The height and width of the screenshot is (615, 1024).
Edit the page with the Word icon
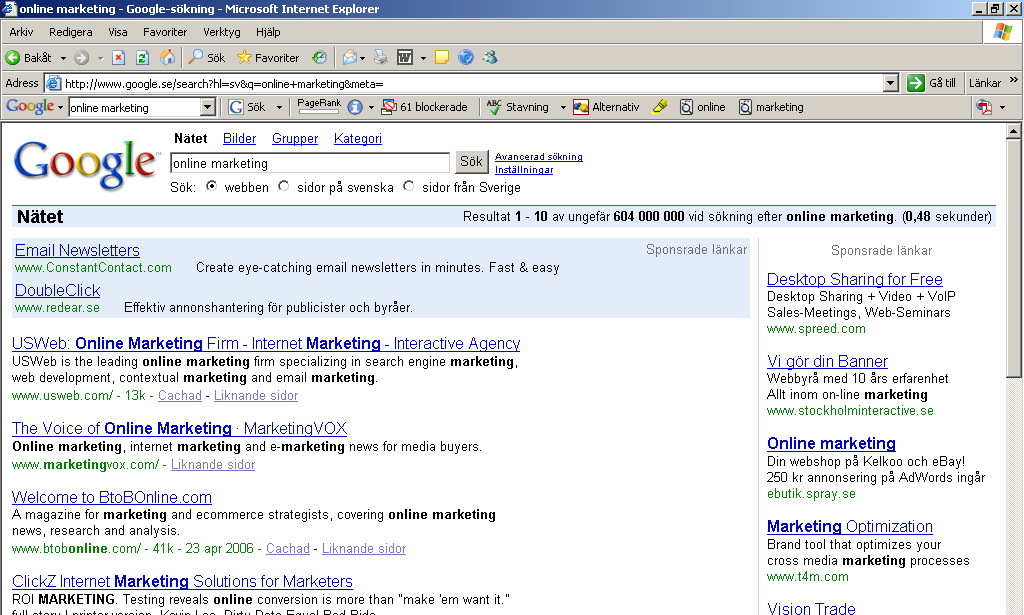pos(405,57)
